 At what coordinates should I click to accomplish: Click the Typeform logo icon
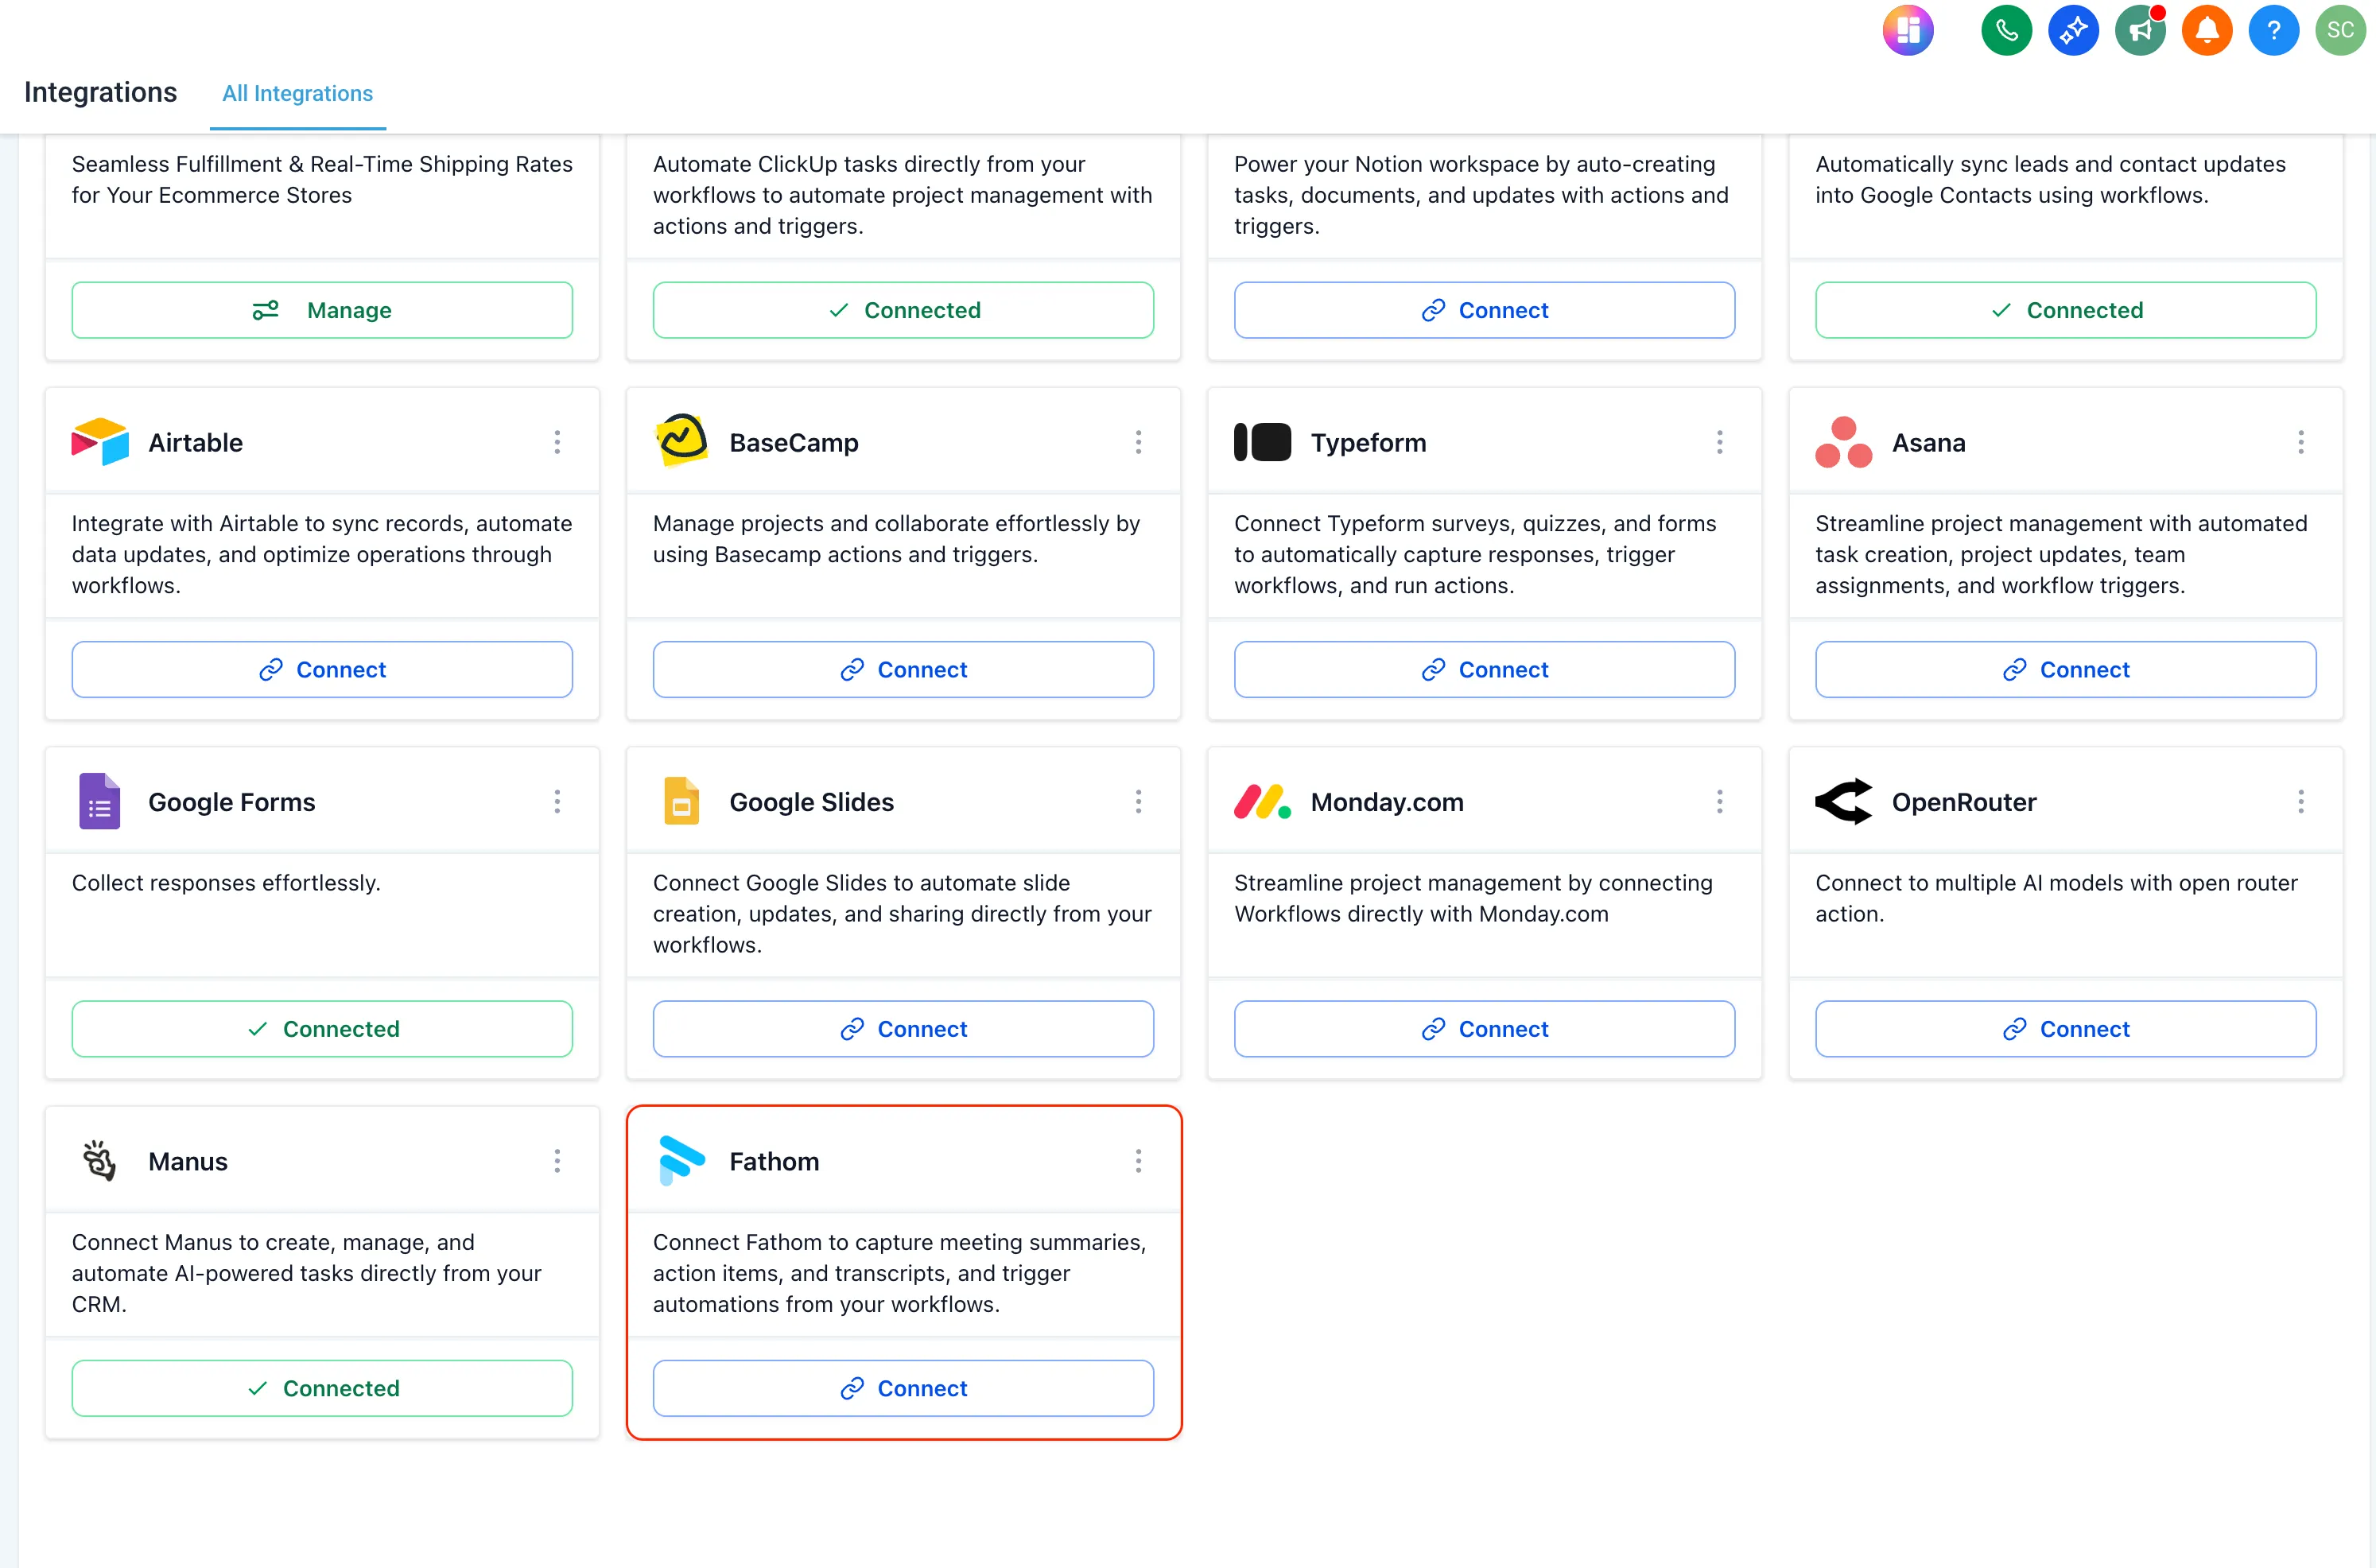point(1262,441)
